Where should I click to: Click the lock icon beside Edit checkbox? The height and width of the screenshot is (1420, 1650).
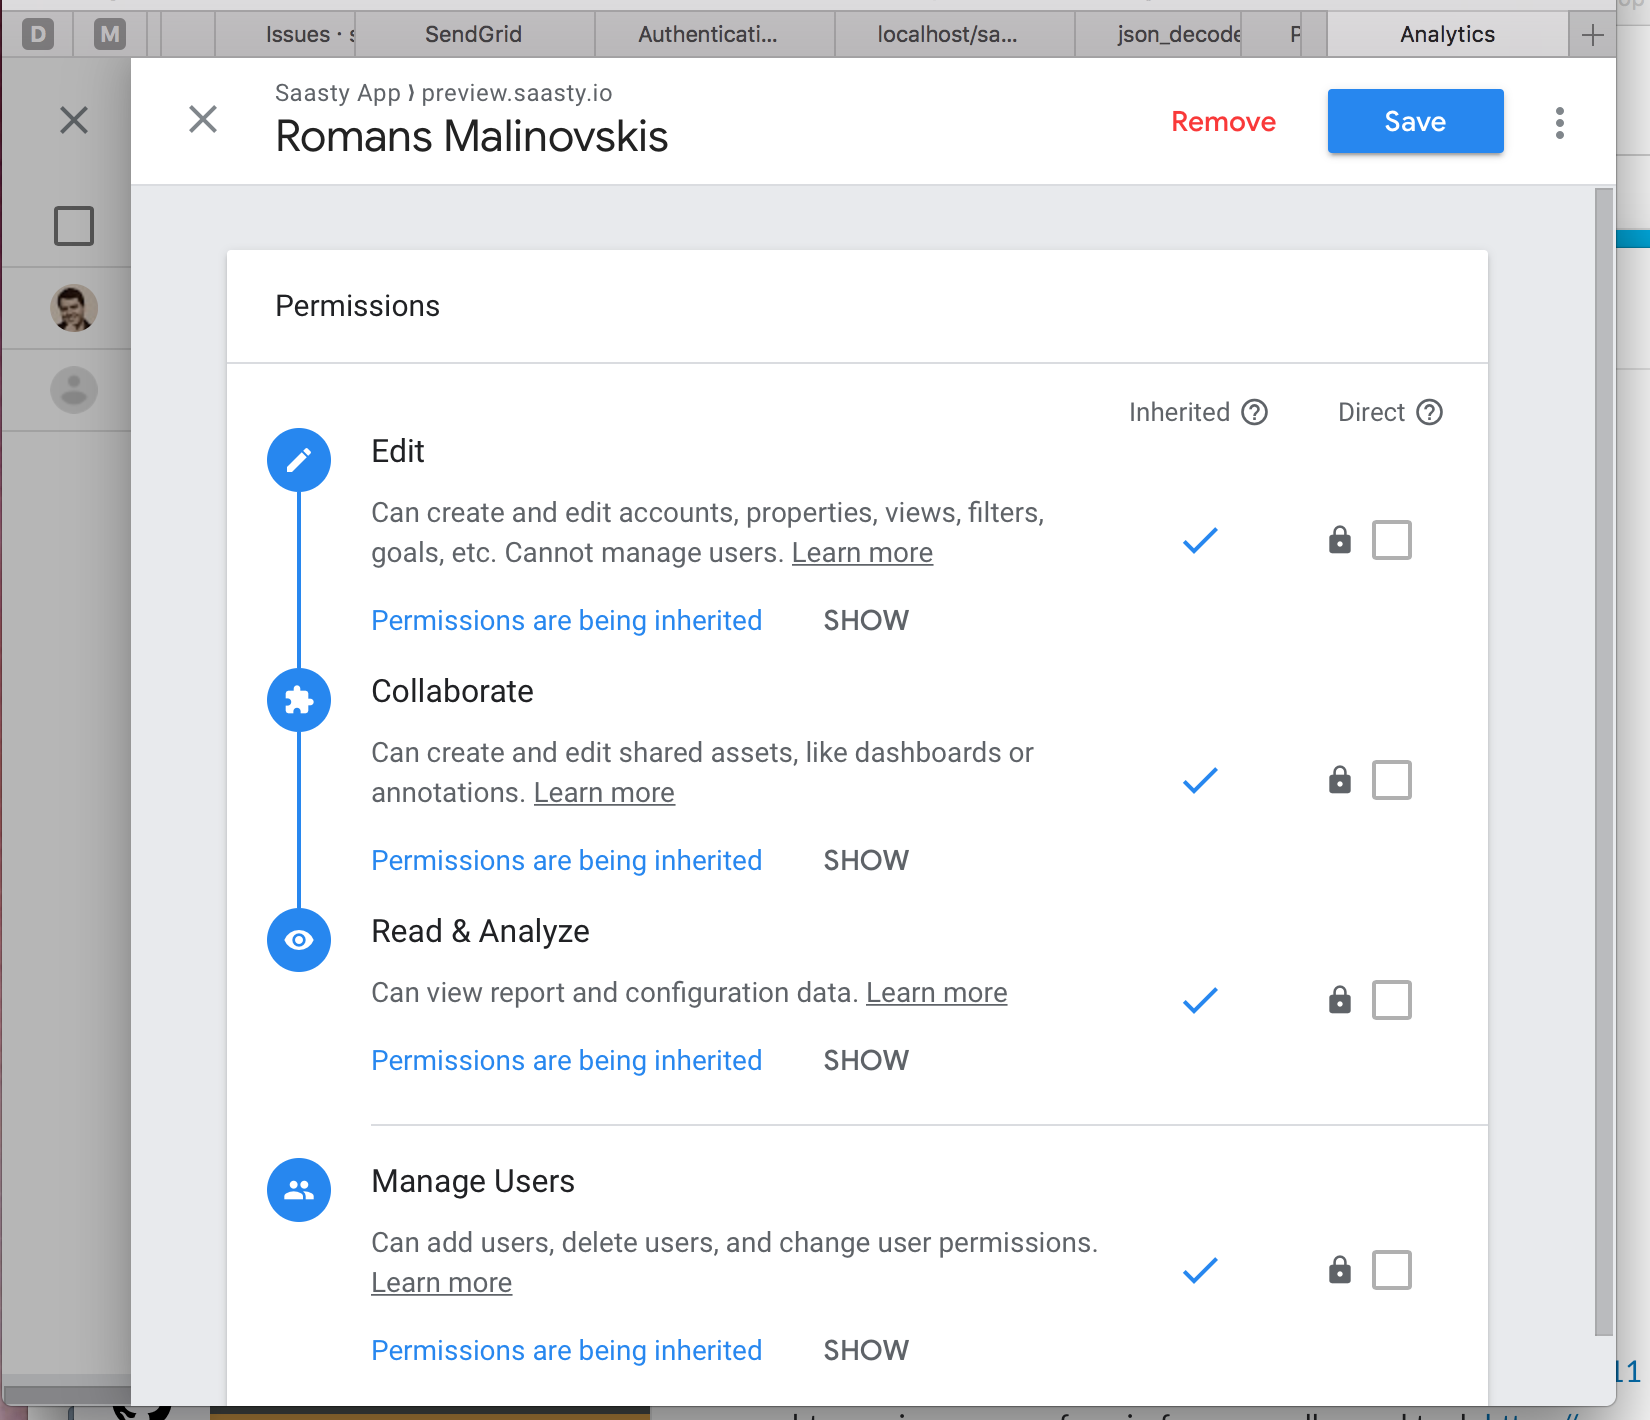click(x=1340, y=540)
